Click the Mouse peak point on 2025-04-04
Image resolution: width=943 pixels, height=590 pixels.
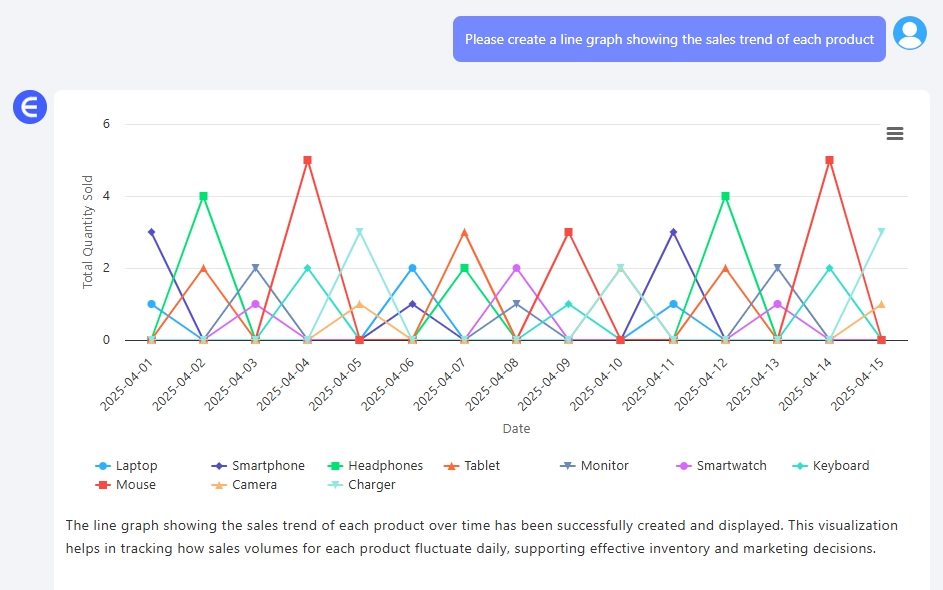[307, 160]
